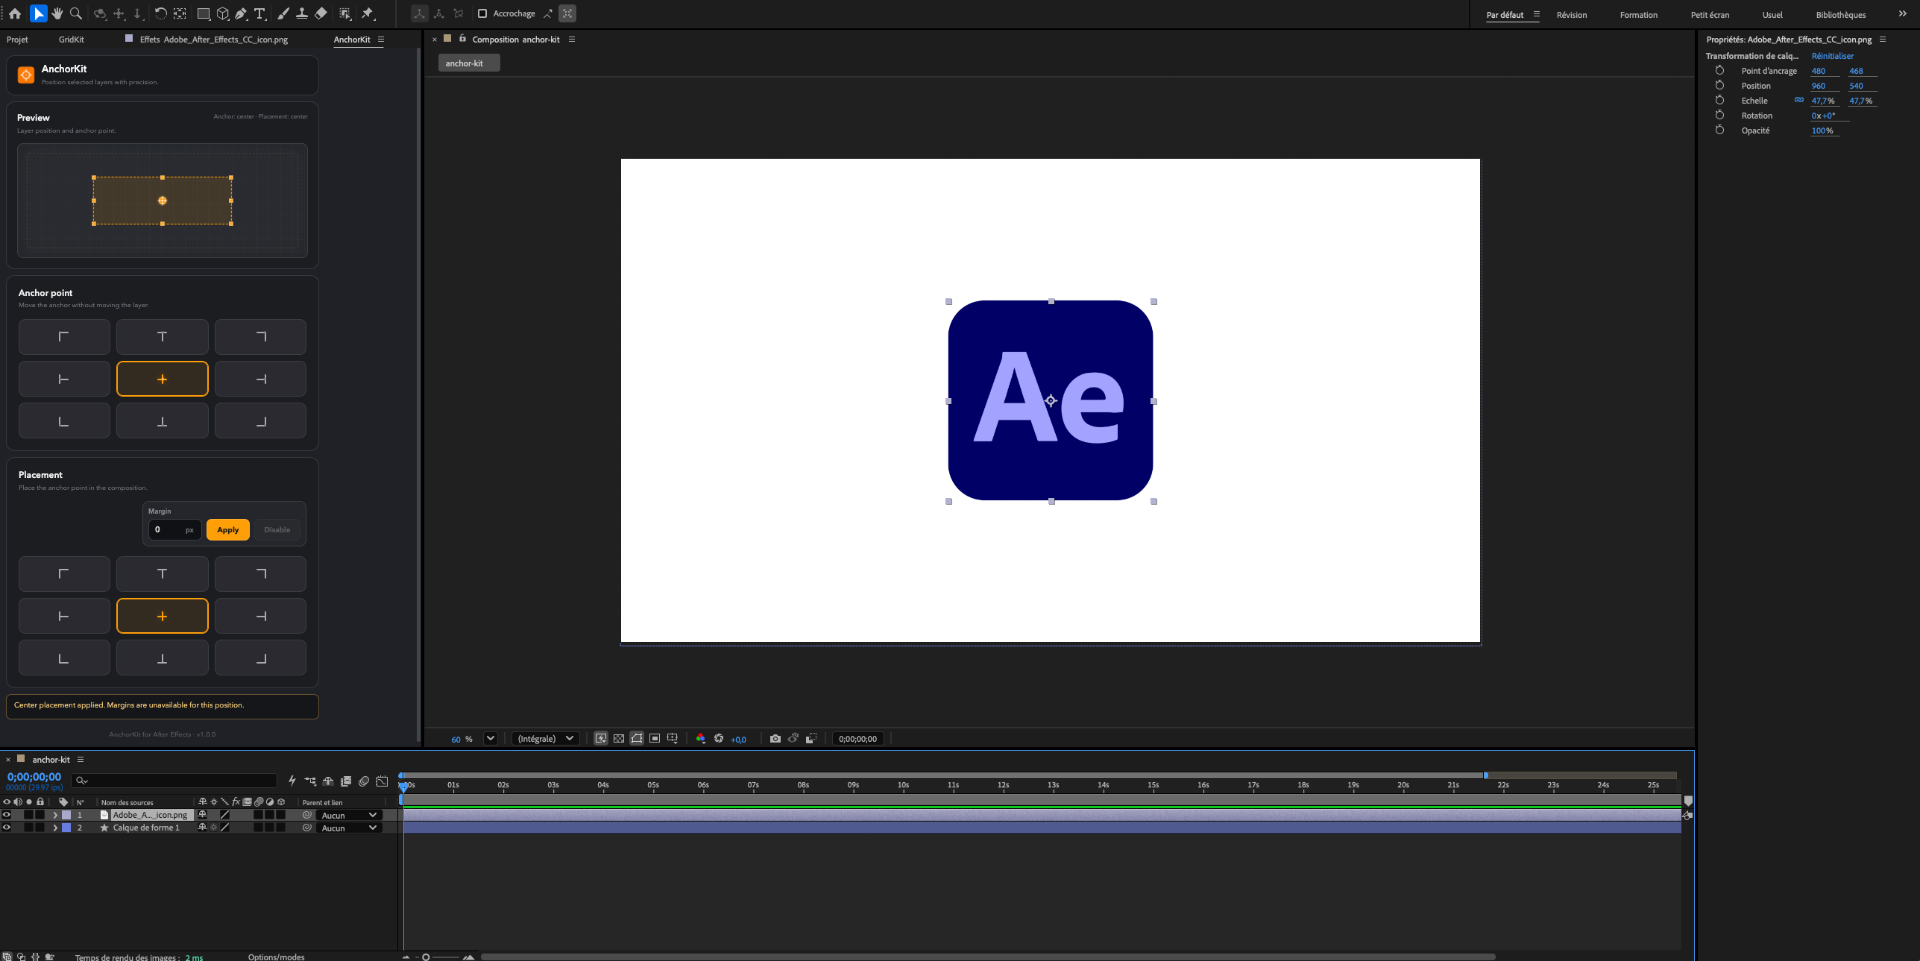1920x961 pixels.
Task: Switch to the Révision workspace
Action: (1572, 15)
